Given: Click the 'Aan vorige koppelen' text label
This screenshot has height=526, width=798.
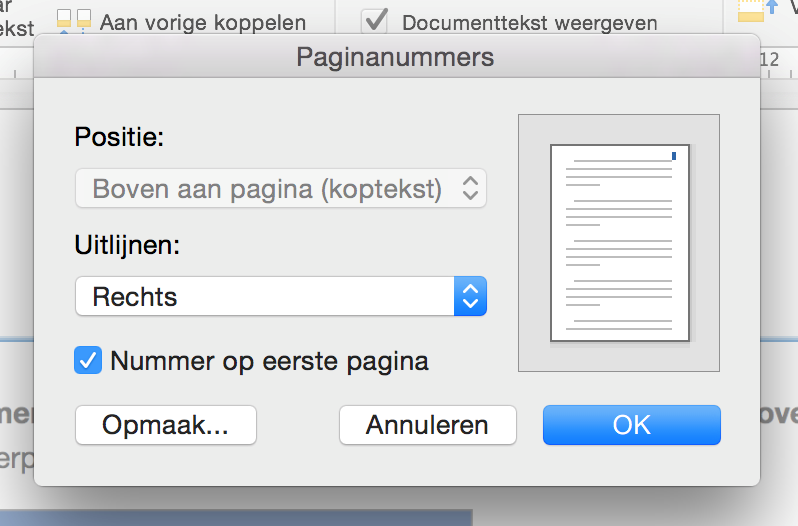Looking at the screenshot, I should (x=203, y=23).
